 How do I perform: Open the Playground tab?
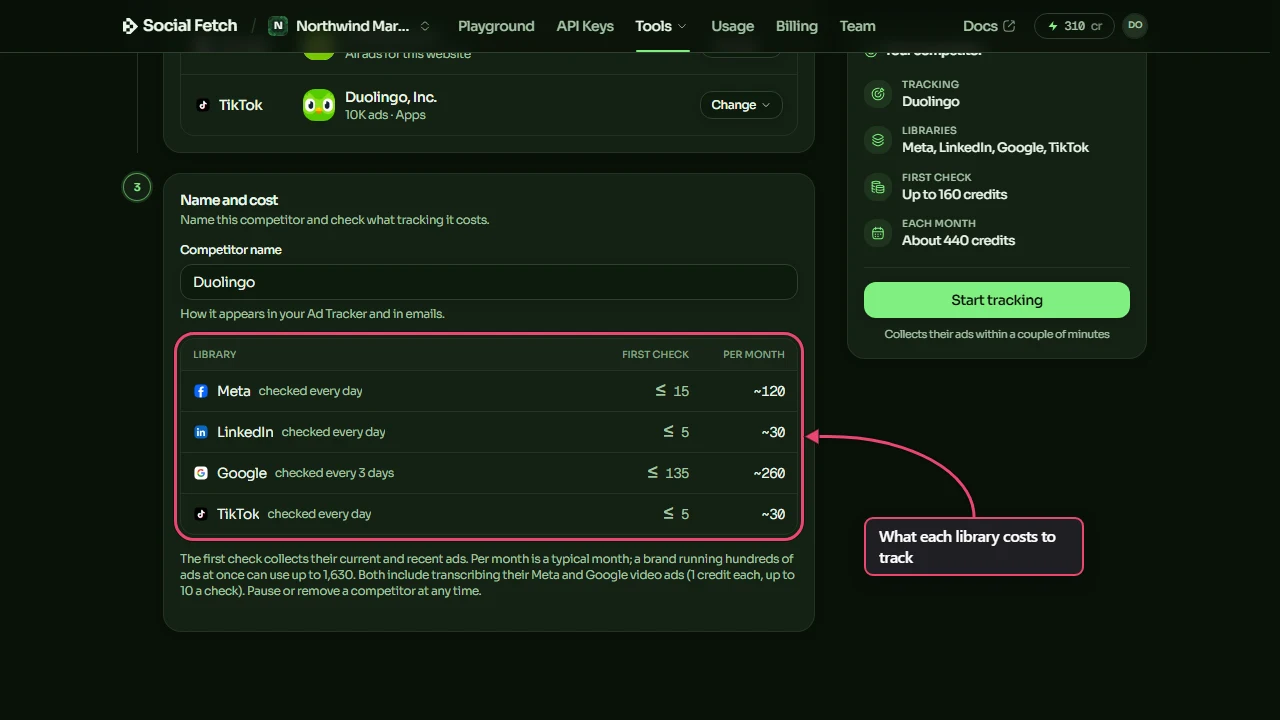496,26
